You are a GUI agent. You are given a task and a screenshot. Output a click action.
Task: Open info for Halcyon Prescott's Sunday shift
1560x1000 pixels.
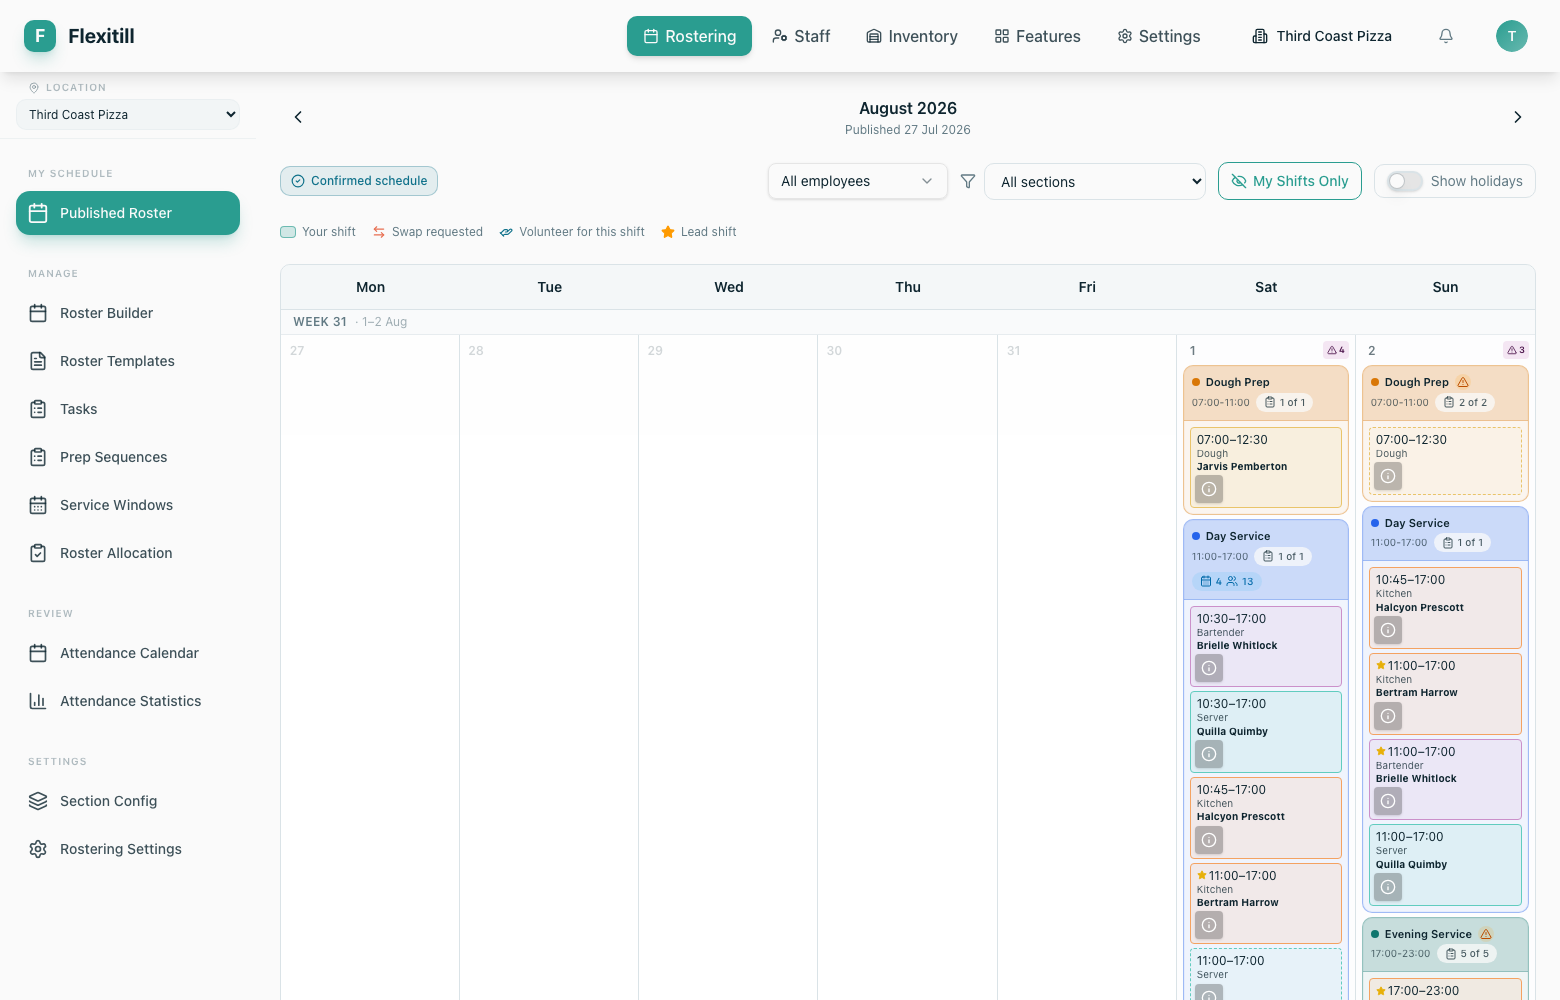point(1388,630)
